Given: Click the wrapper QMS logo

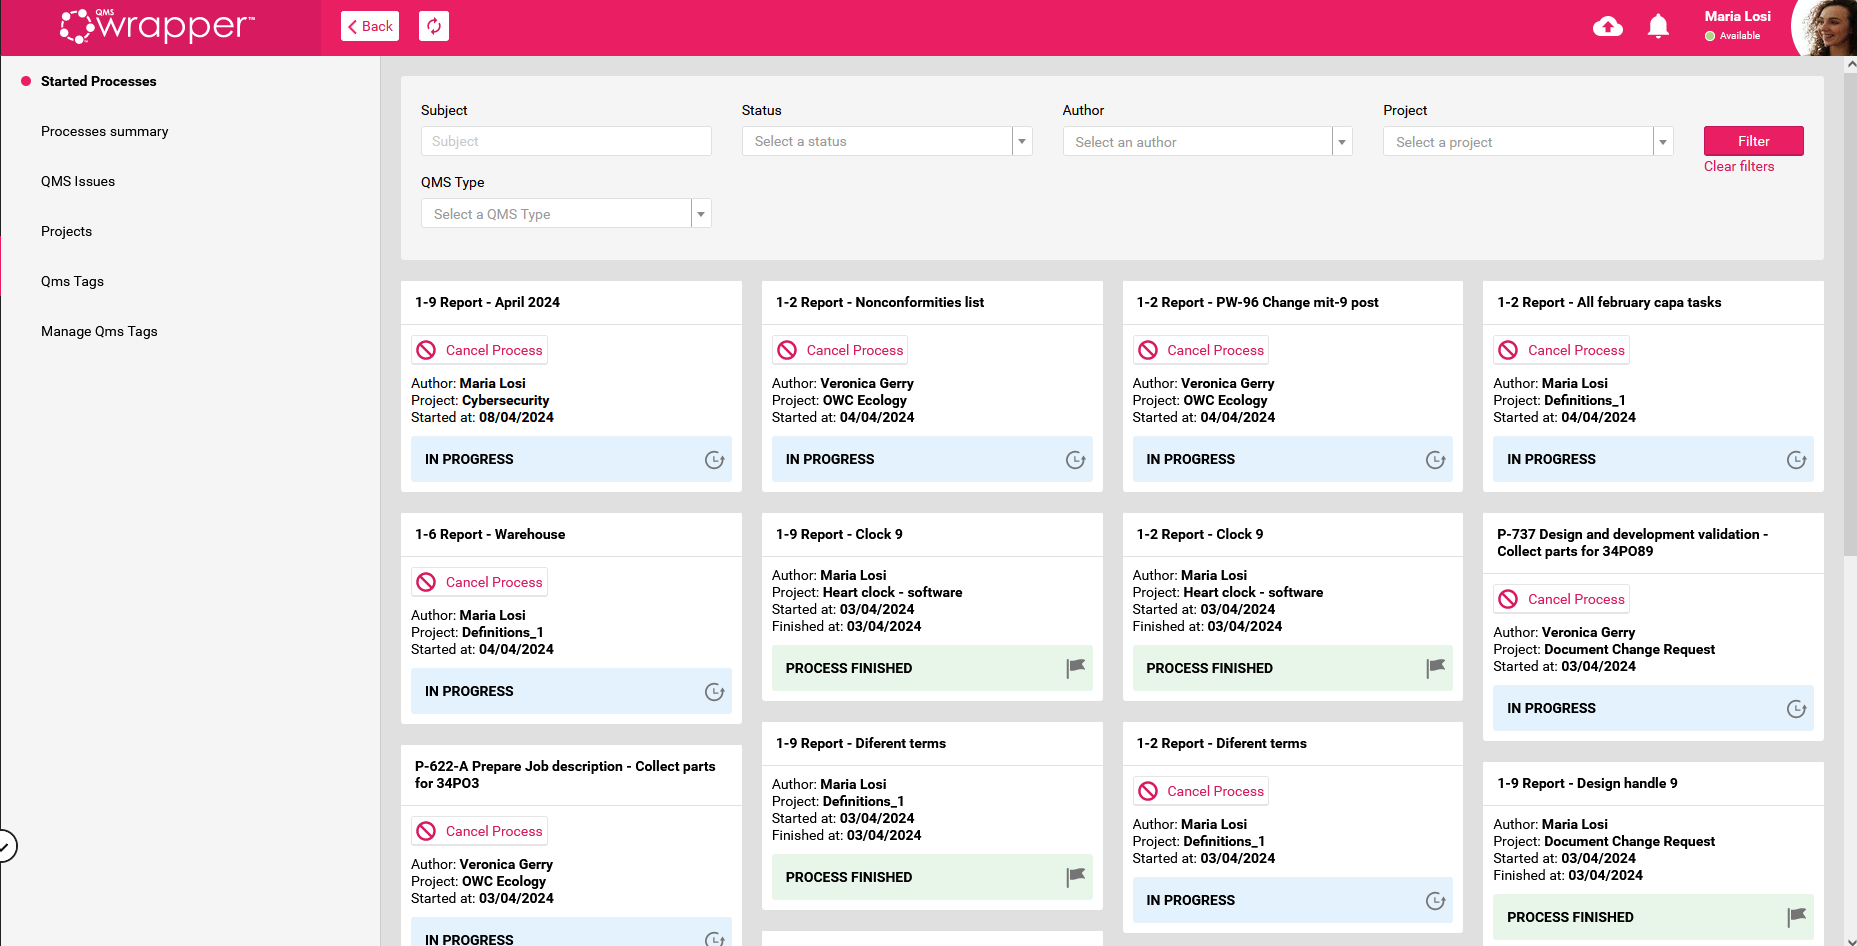Looking at the screenshot, I should pyautogui.click(x=158, y=27).
